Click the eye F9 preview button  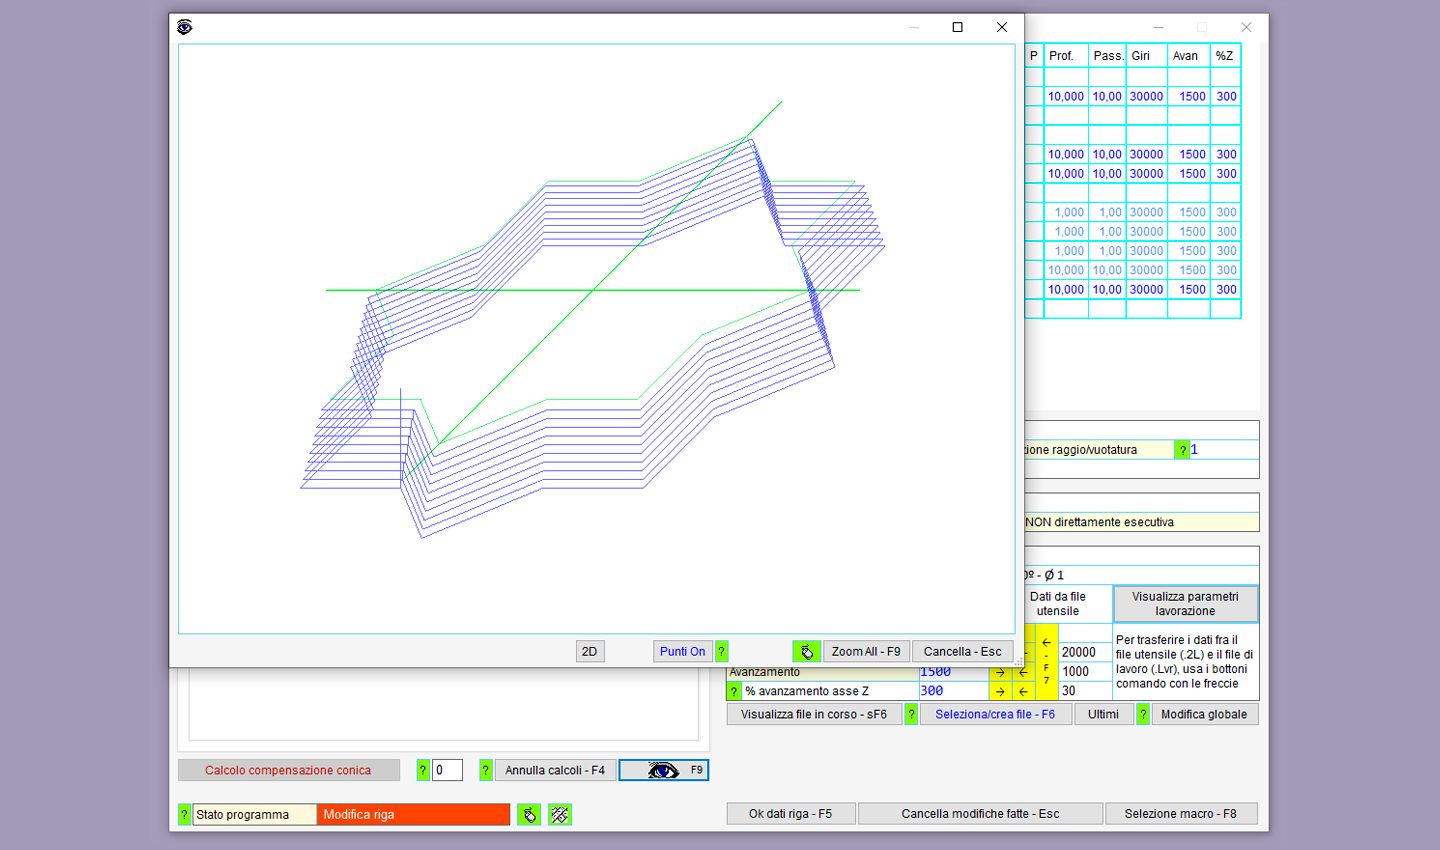tap(664, 770)
